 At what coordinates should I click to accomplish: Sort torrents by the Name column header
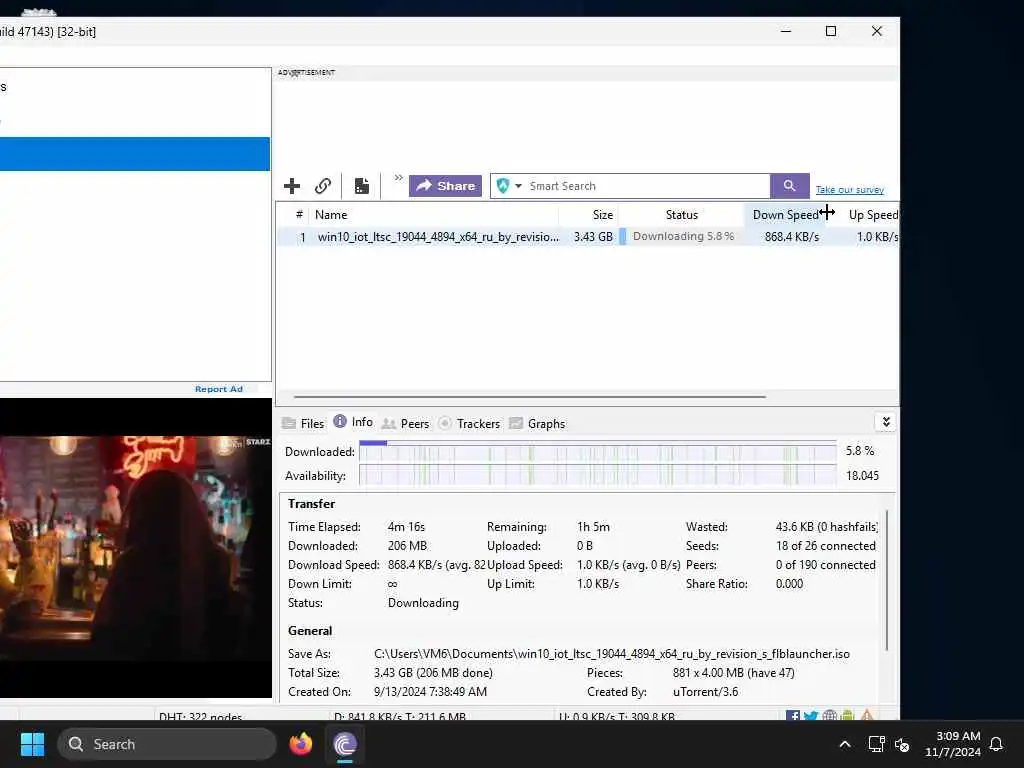[434, 214]
